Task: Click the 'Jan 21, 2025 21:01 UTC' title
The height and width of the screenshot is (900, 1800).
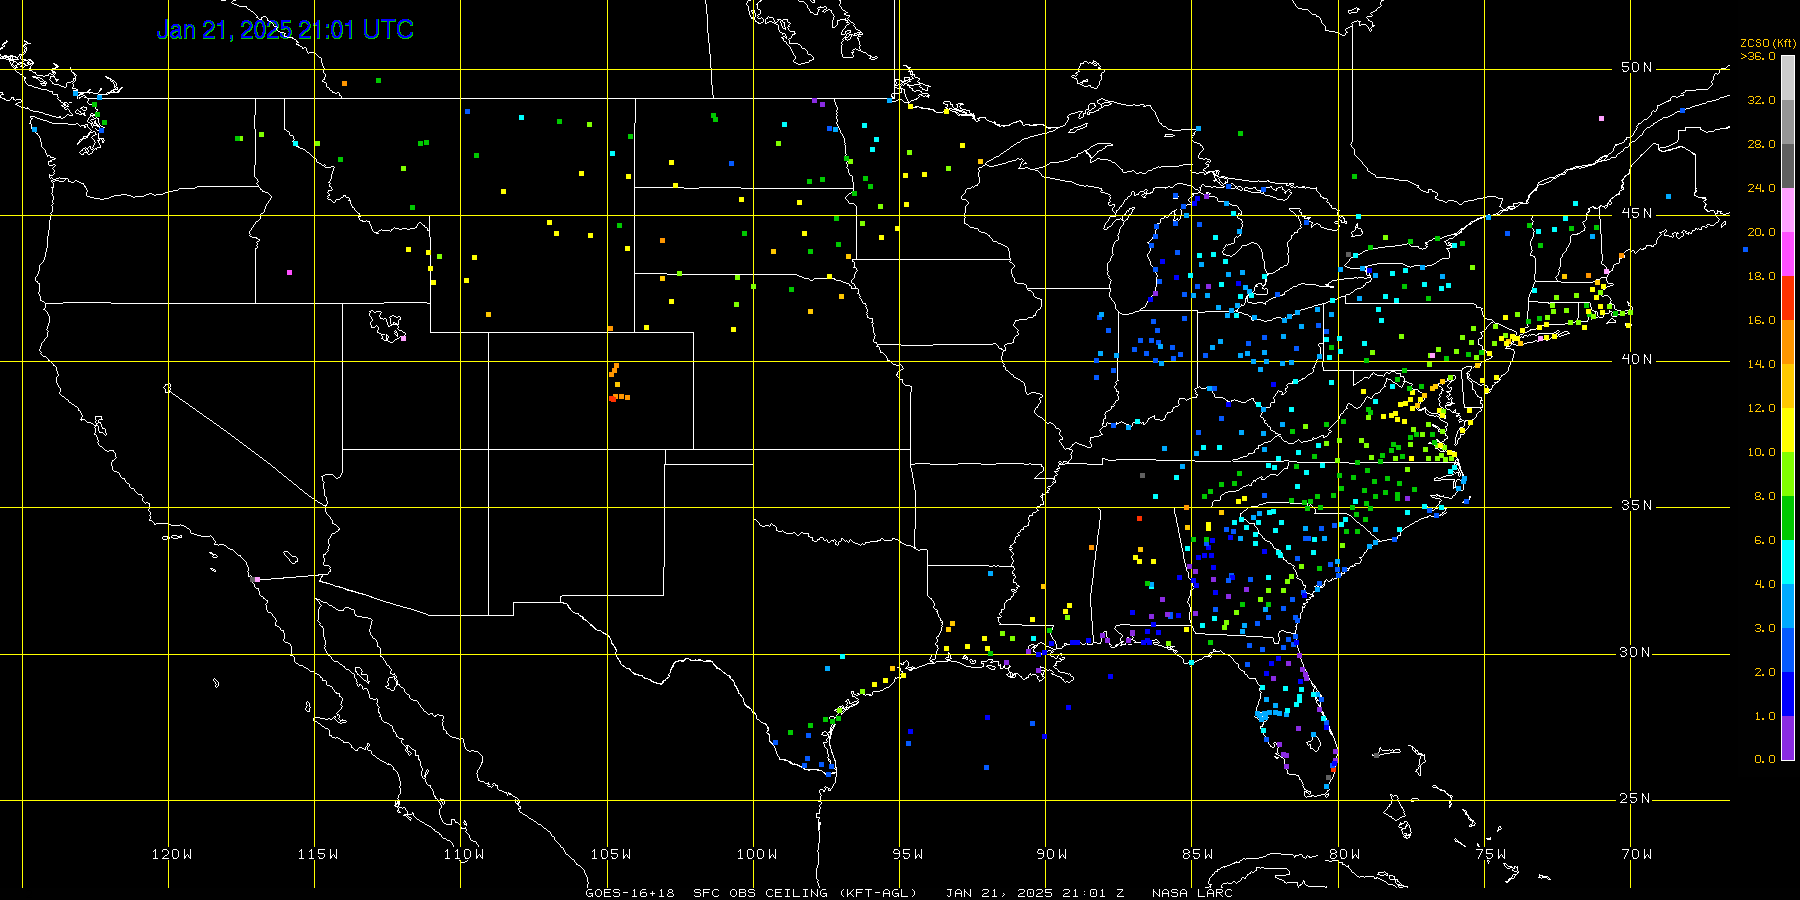Action: click(x=285, y=30)
